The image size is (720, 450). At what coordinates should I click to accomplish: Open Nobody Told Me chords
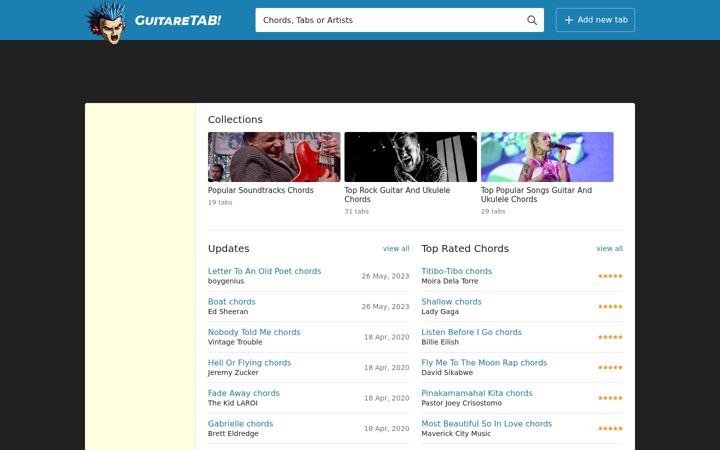[254, 332]
